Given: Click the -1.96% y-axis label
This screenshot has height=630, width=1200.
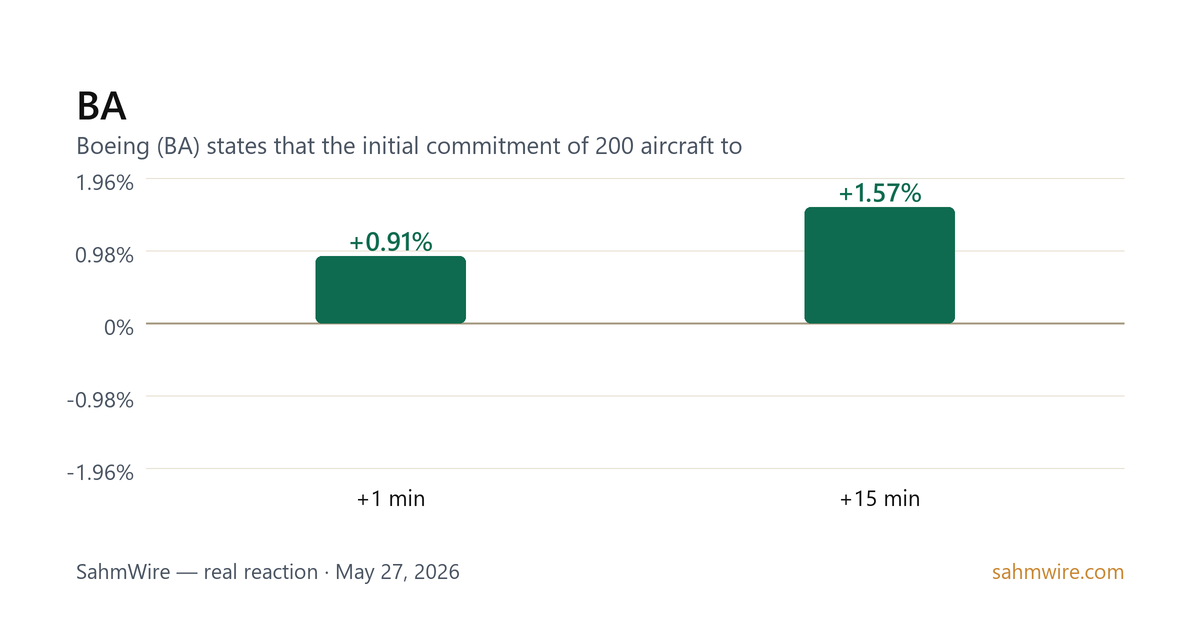Looking at the screenshot, I should (x=100, y=472).
